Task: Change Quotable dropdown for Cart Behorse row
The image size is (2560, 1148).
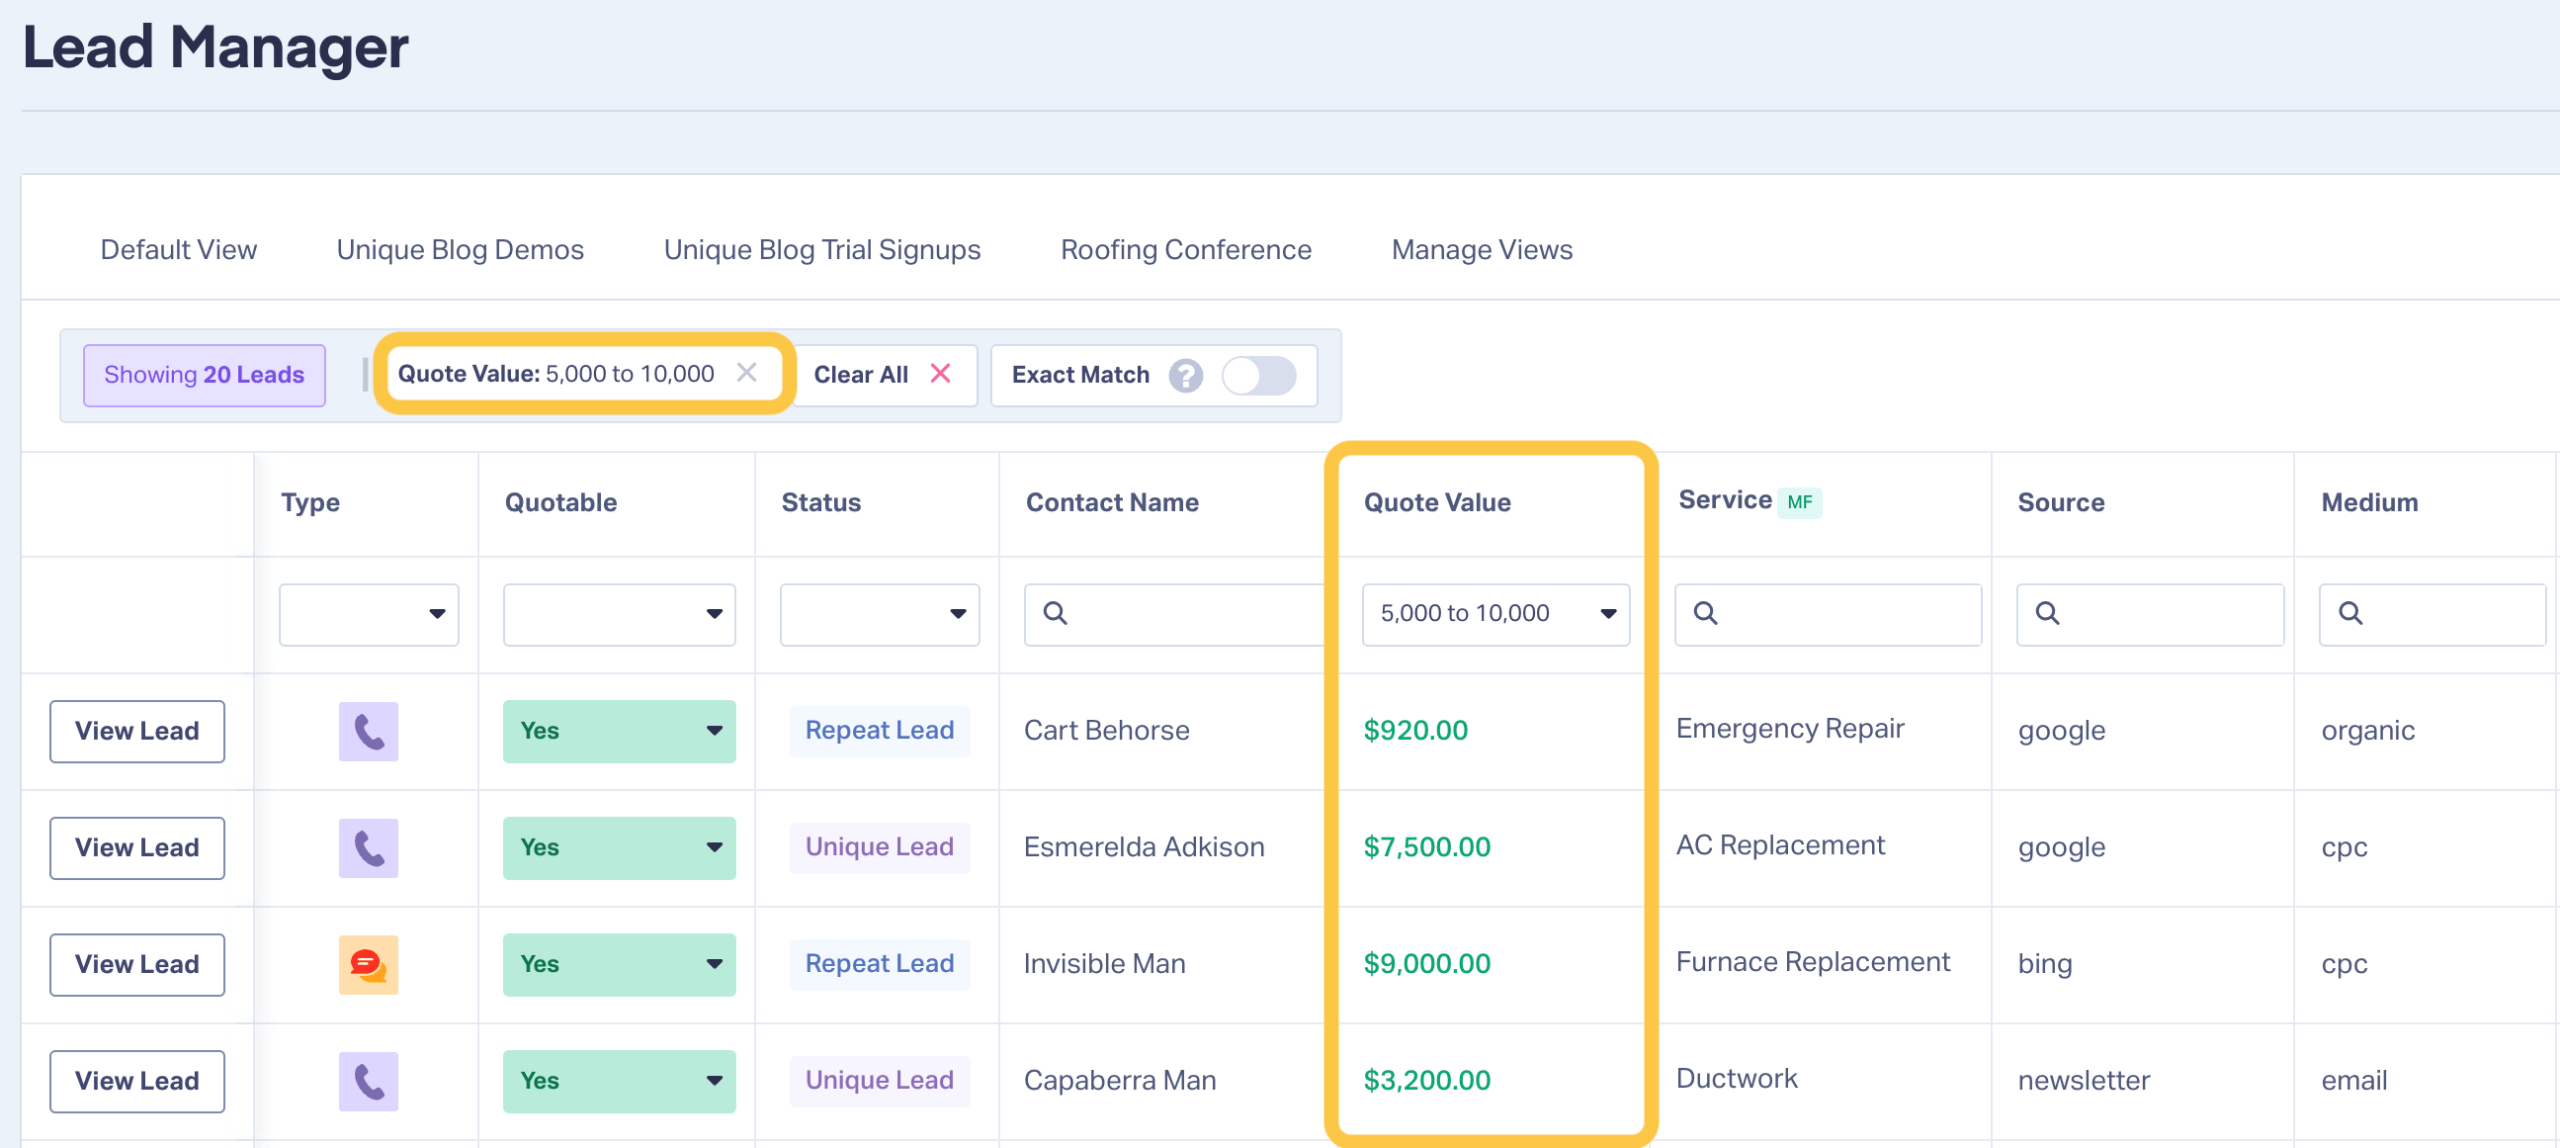Action: click(x=619, y=731)
